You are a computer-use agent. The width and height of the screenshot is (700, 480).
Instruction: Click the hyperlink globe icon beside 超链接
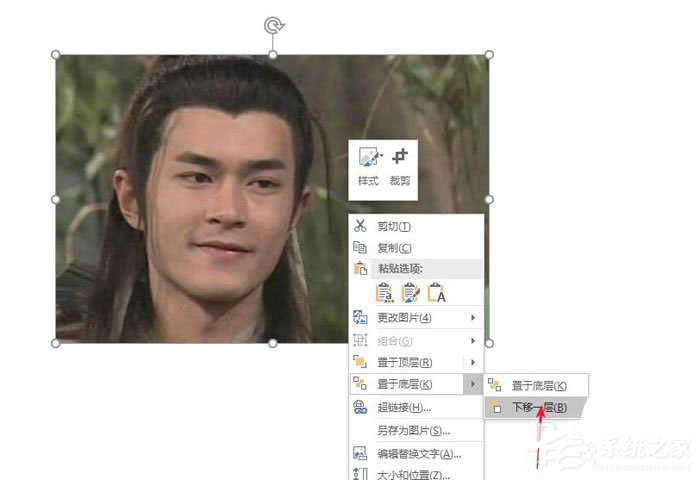[360, 407]
